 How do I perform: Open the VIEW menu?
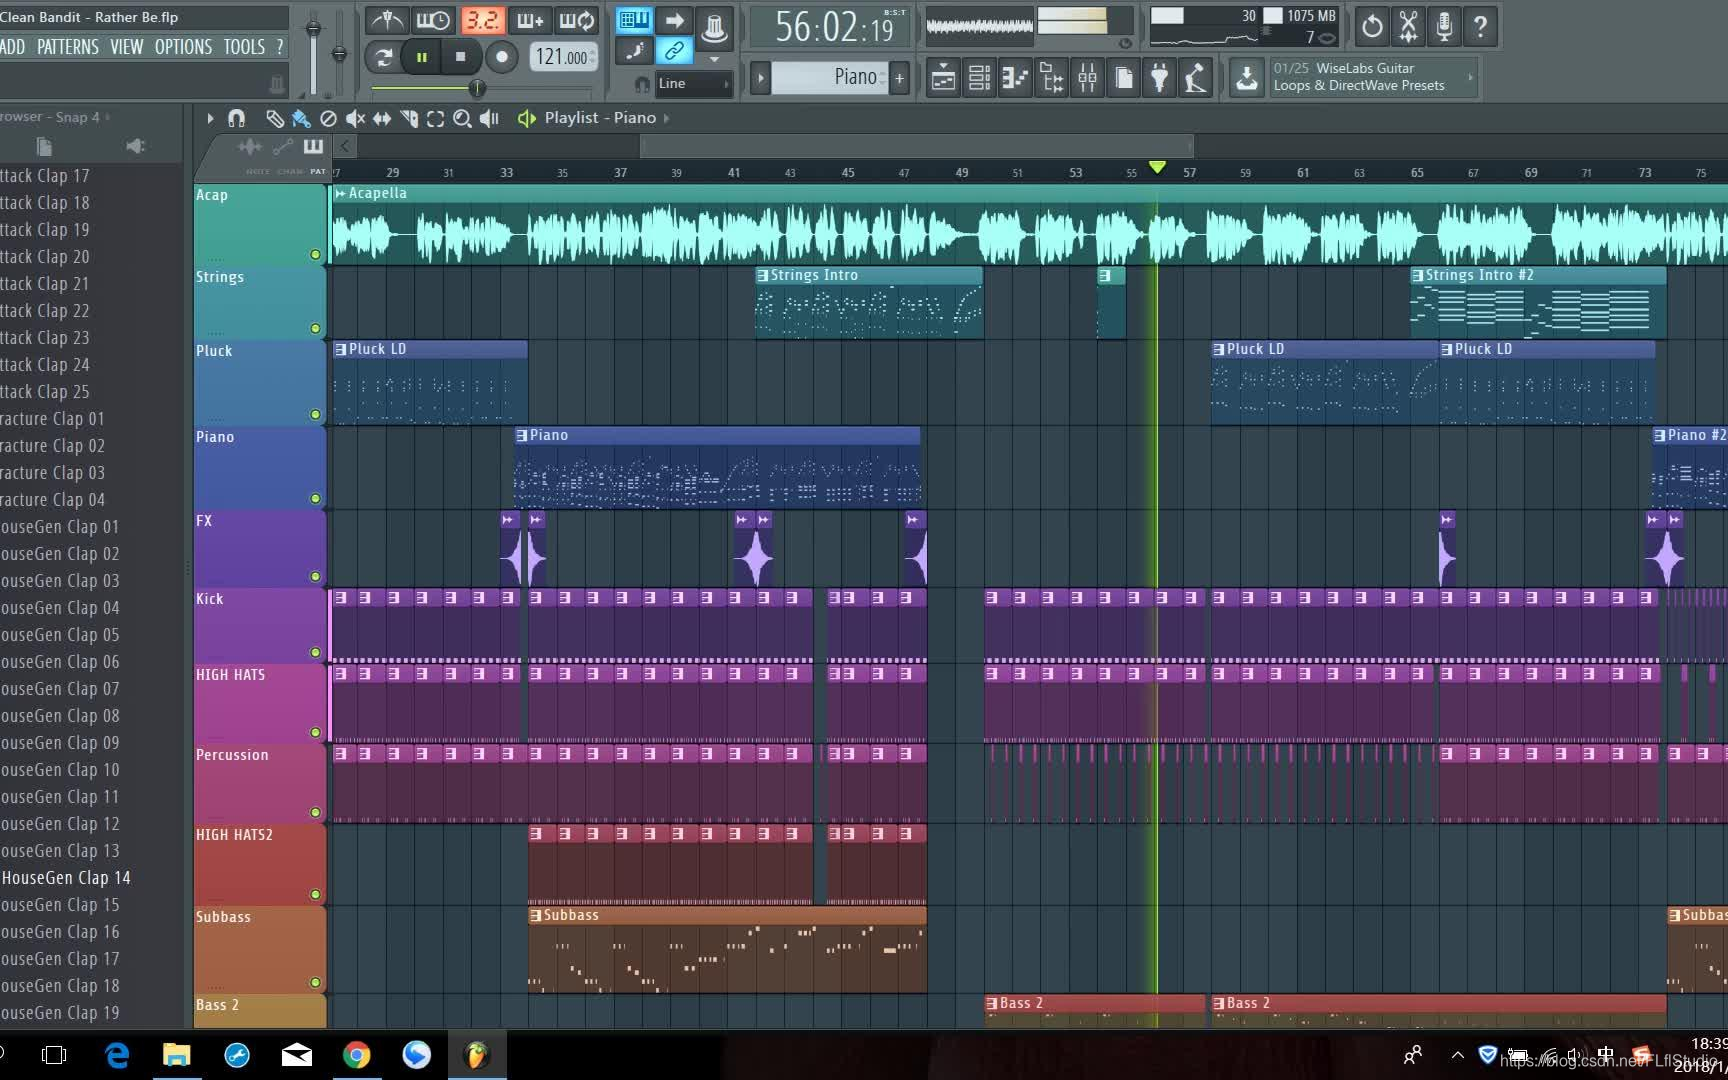[127, 47]
